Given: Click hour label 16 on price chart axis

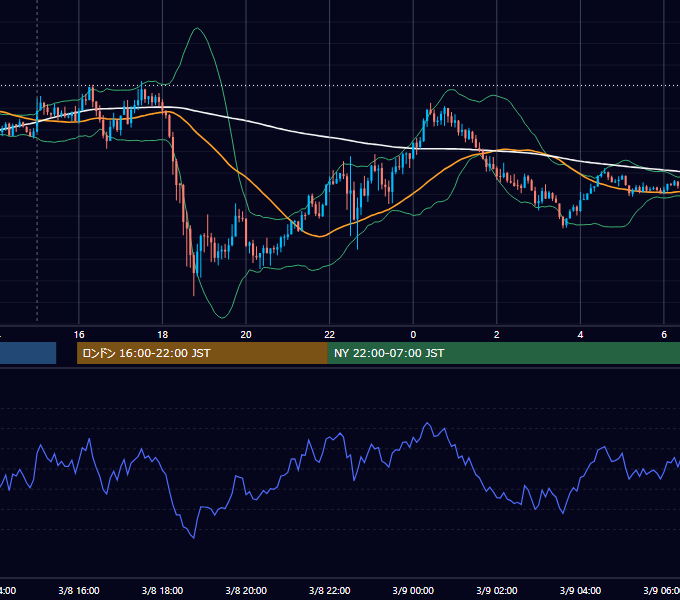Looking at the screenshot, I should pyautogui.click(x=79, y=335).
